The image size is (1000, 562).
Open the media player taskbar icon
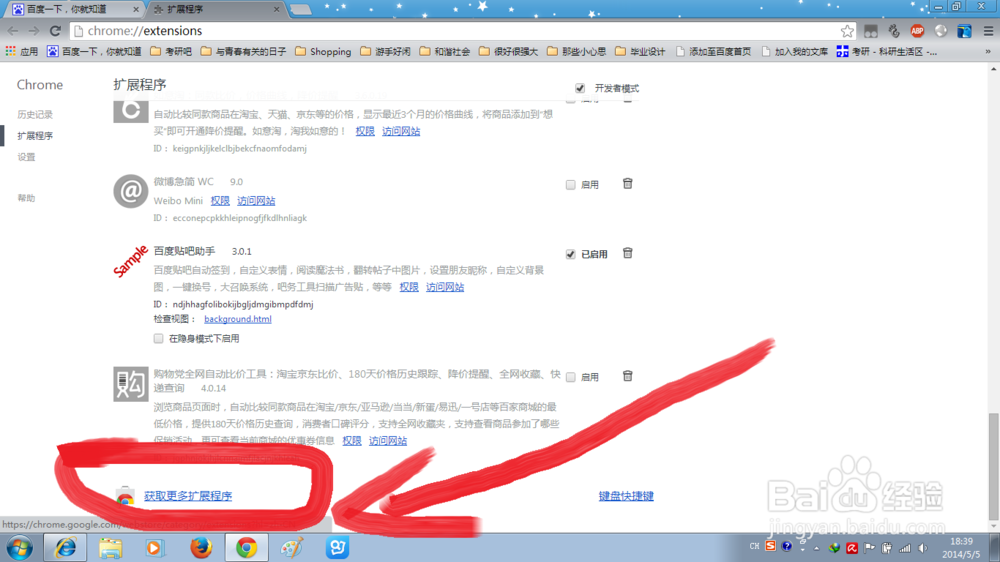click(154, 548)
